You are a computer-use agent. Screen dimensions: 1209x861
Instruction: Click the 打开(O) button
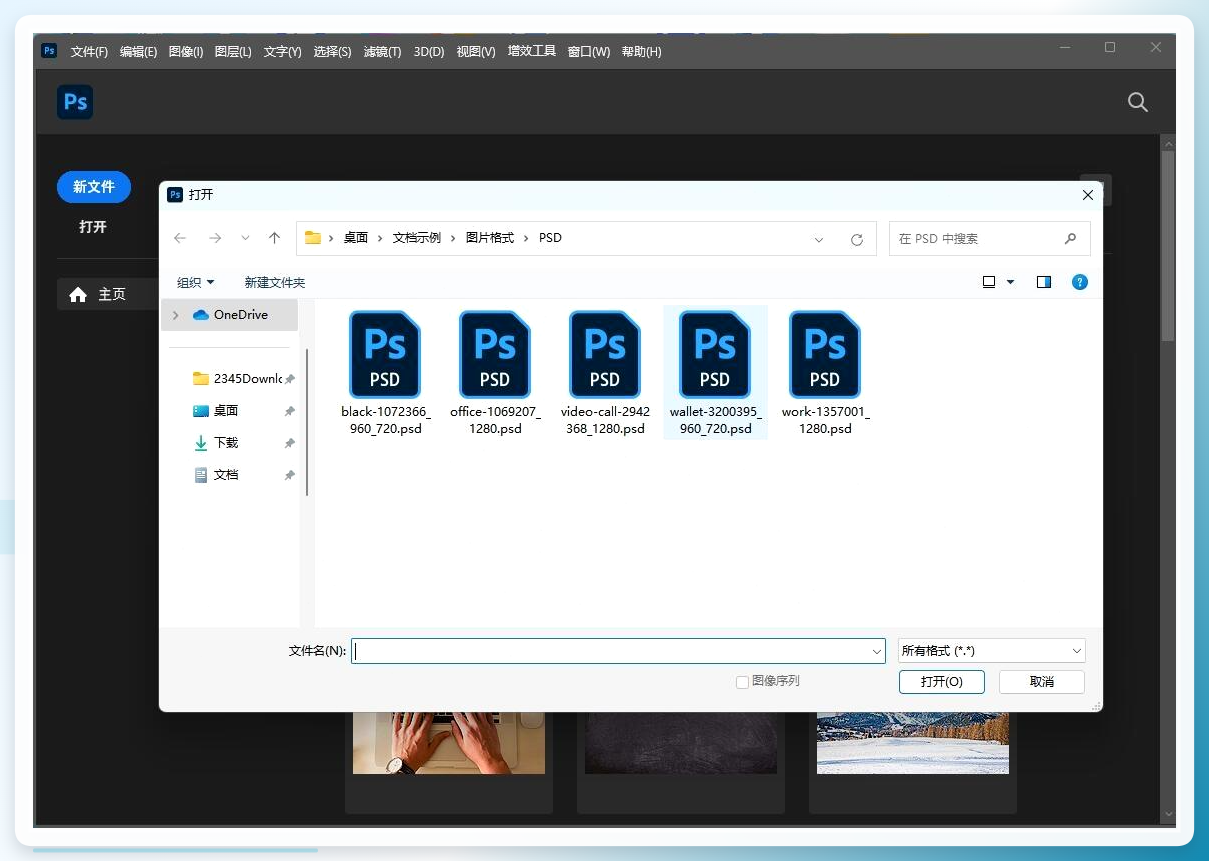coord(941,681)
